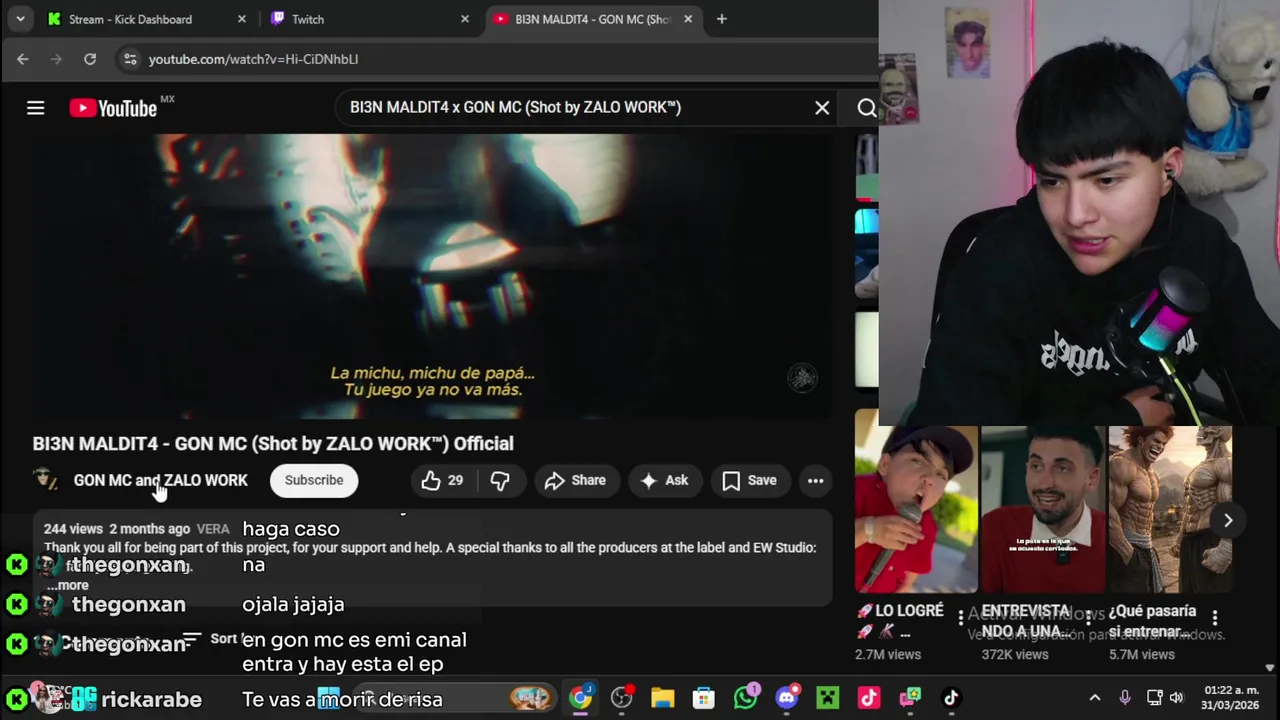The height and width of the screenshot is (720, 1280).
Task: Switch to Stream - Kick Dashboard tab
Action: 148,19
